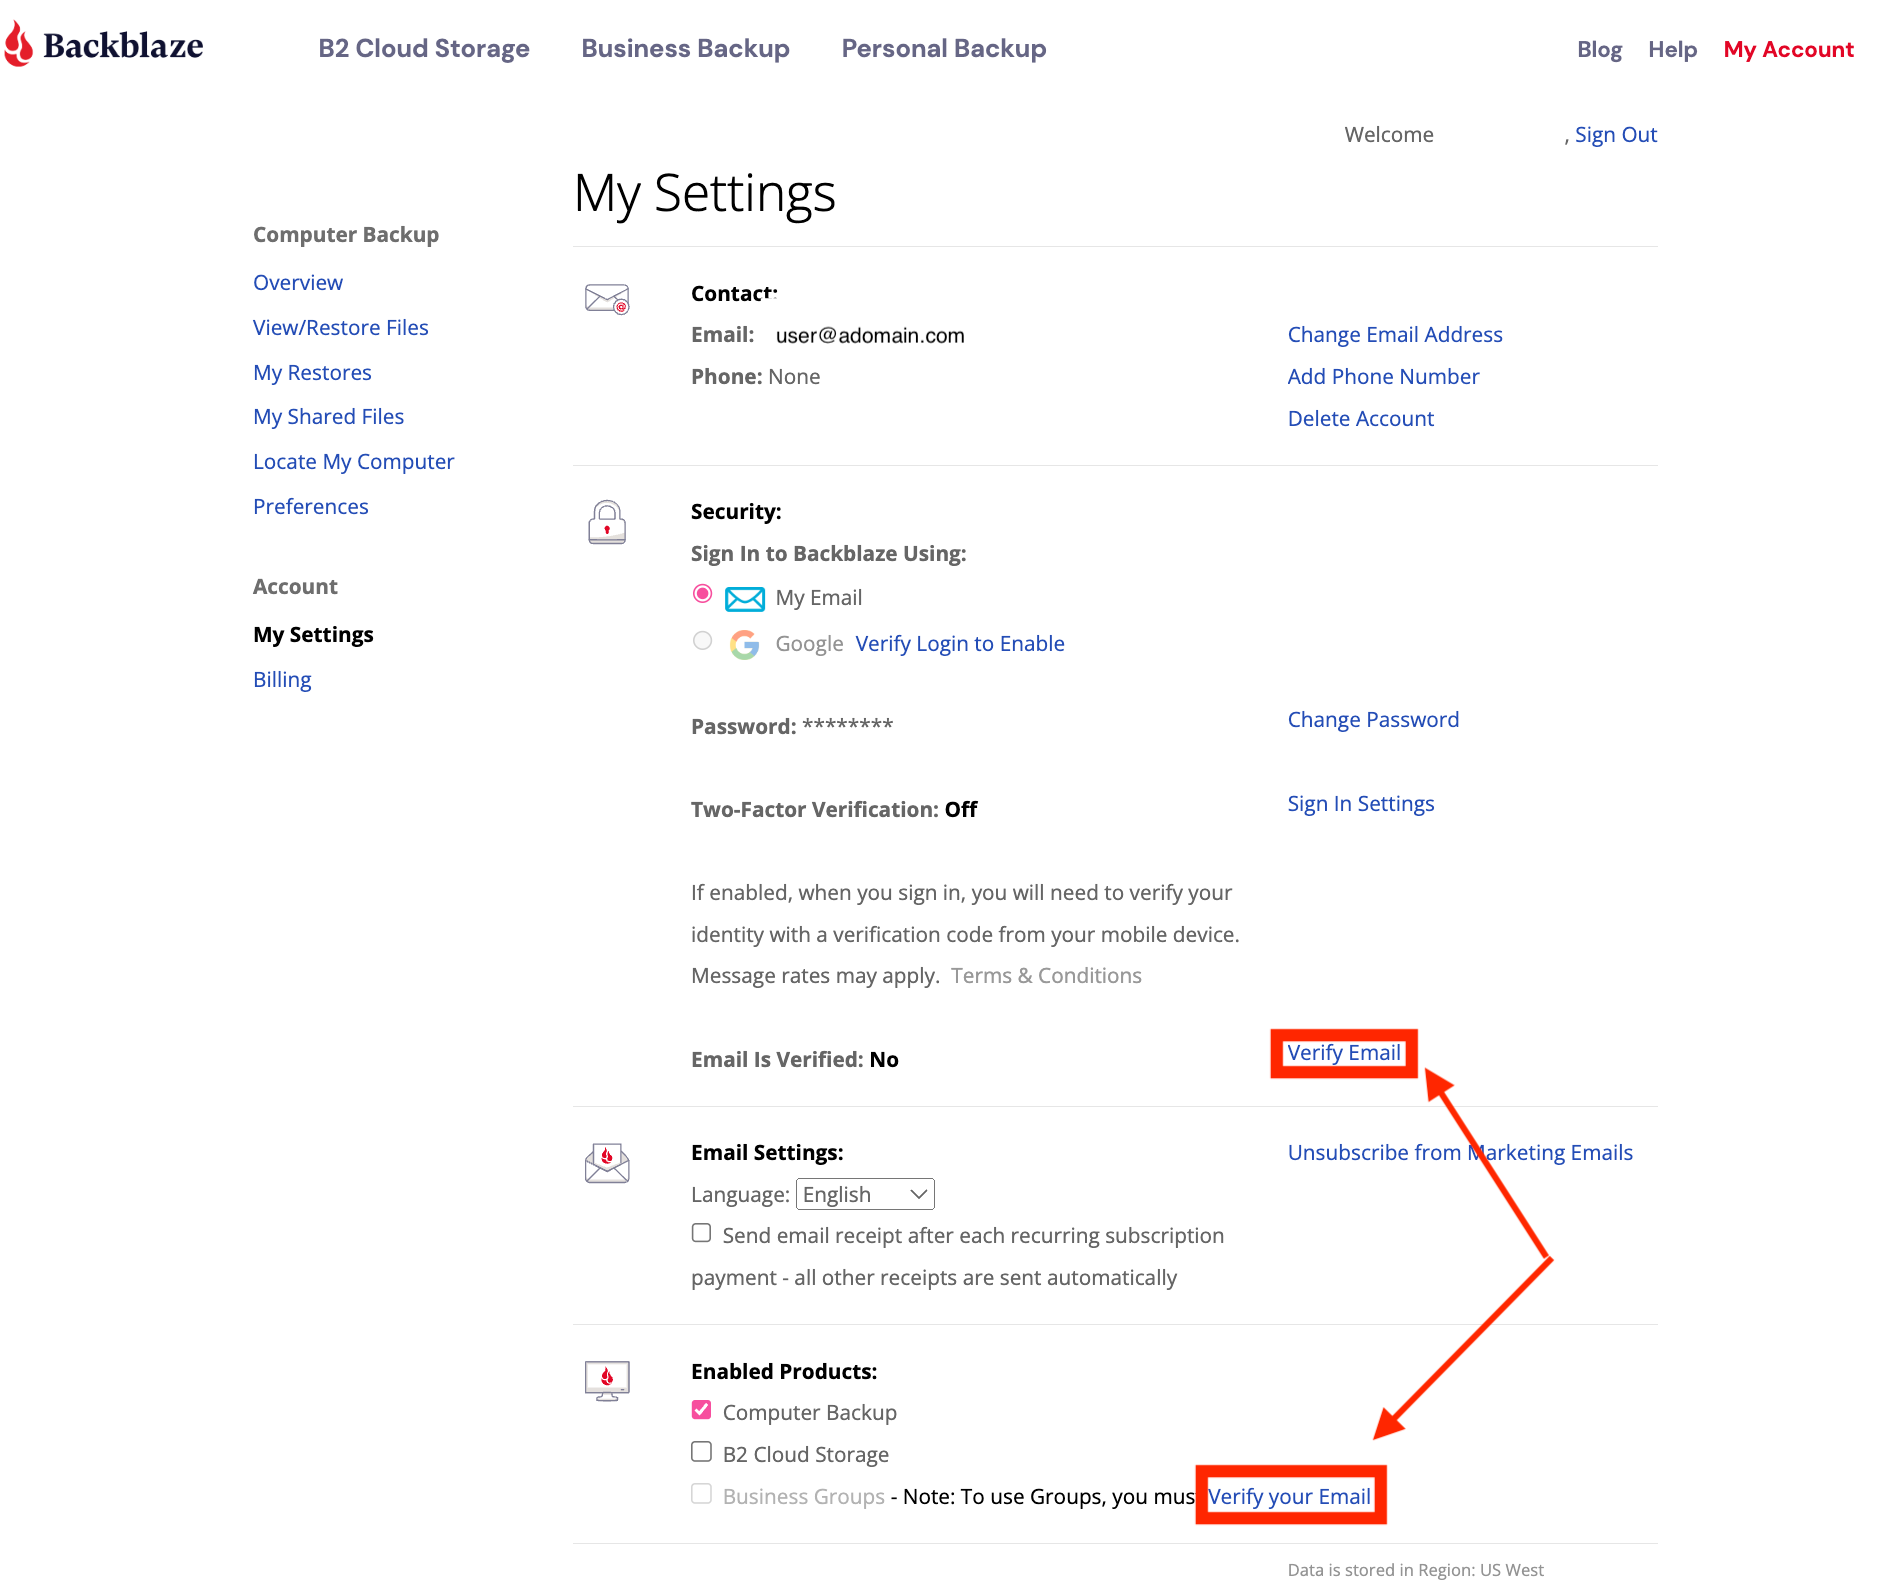This screenshot has width=1889, height=1591.
Task: Click the Phone: None text
Action: pyautogui.click(x=756, y=376)
